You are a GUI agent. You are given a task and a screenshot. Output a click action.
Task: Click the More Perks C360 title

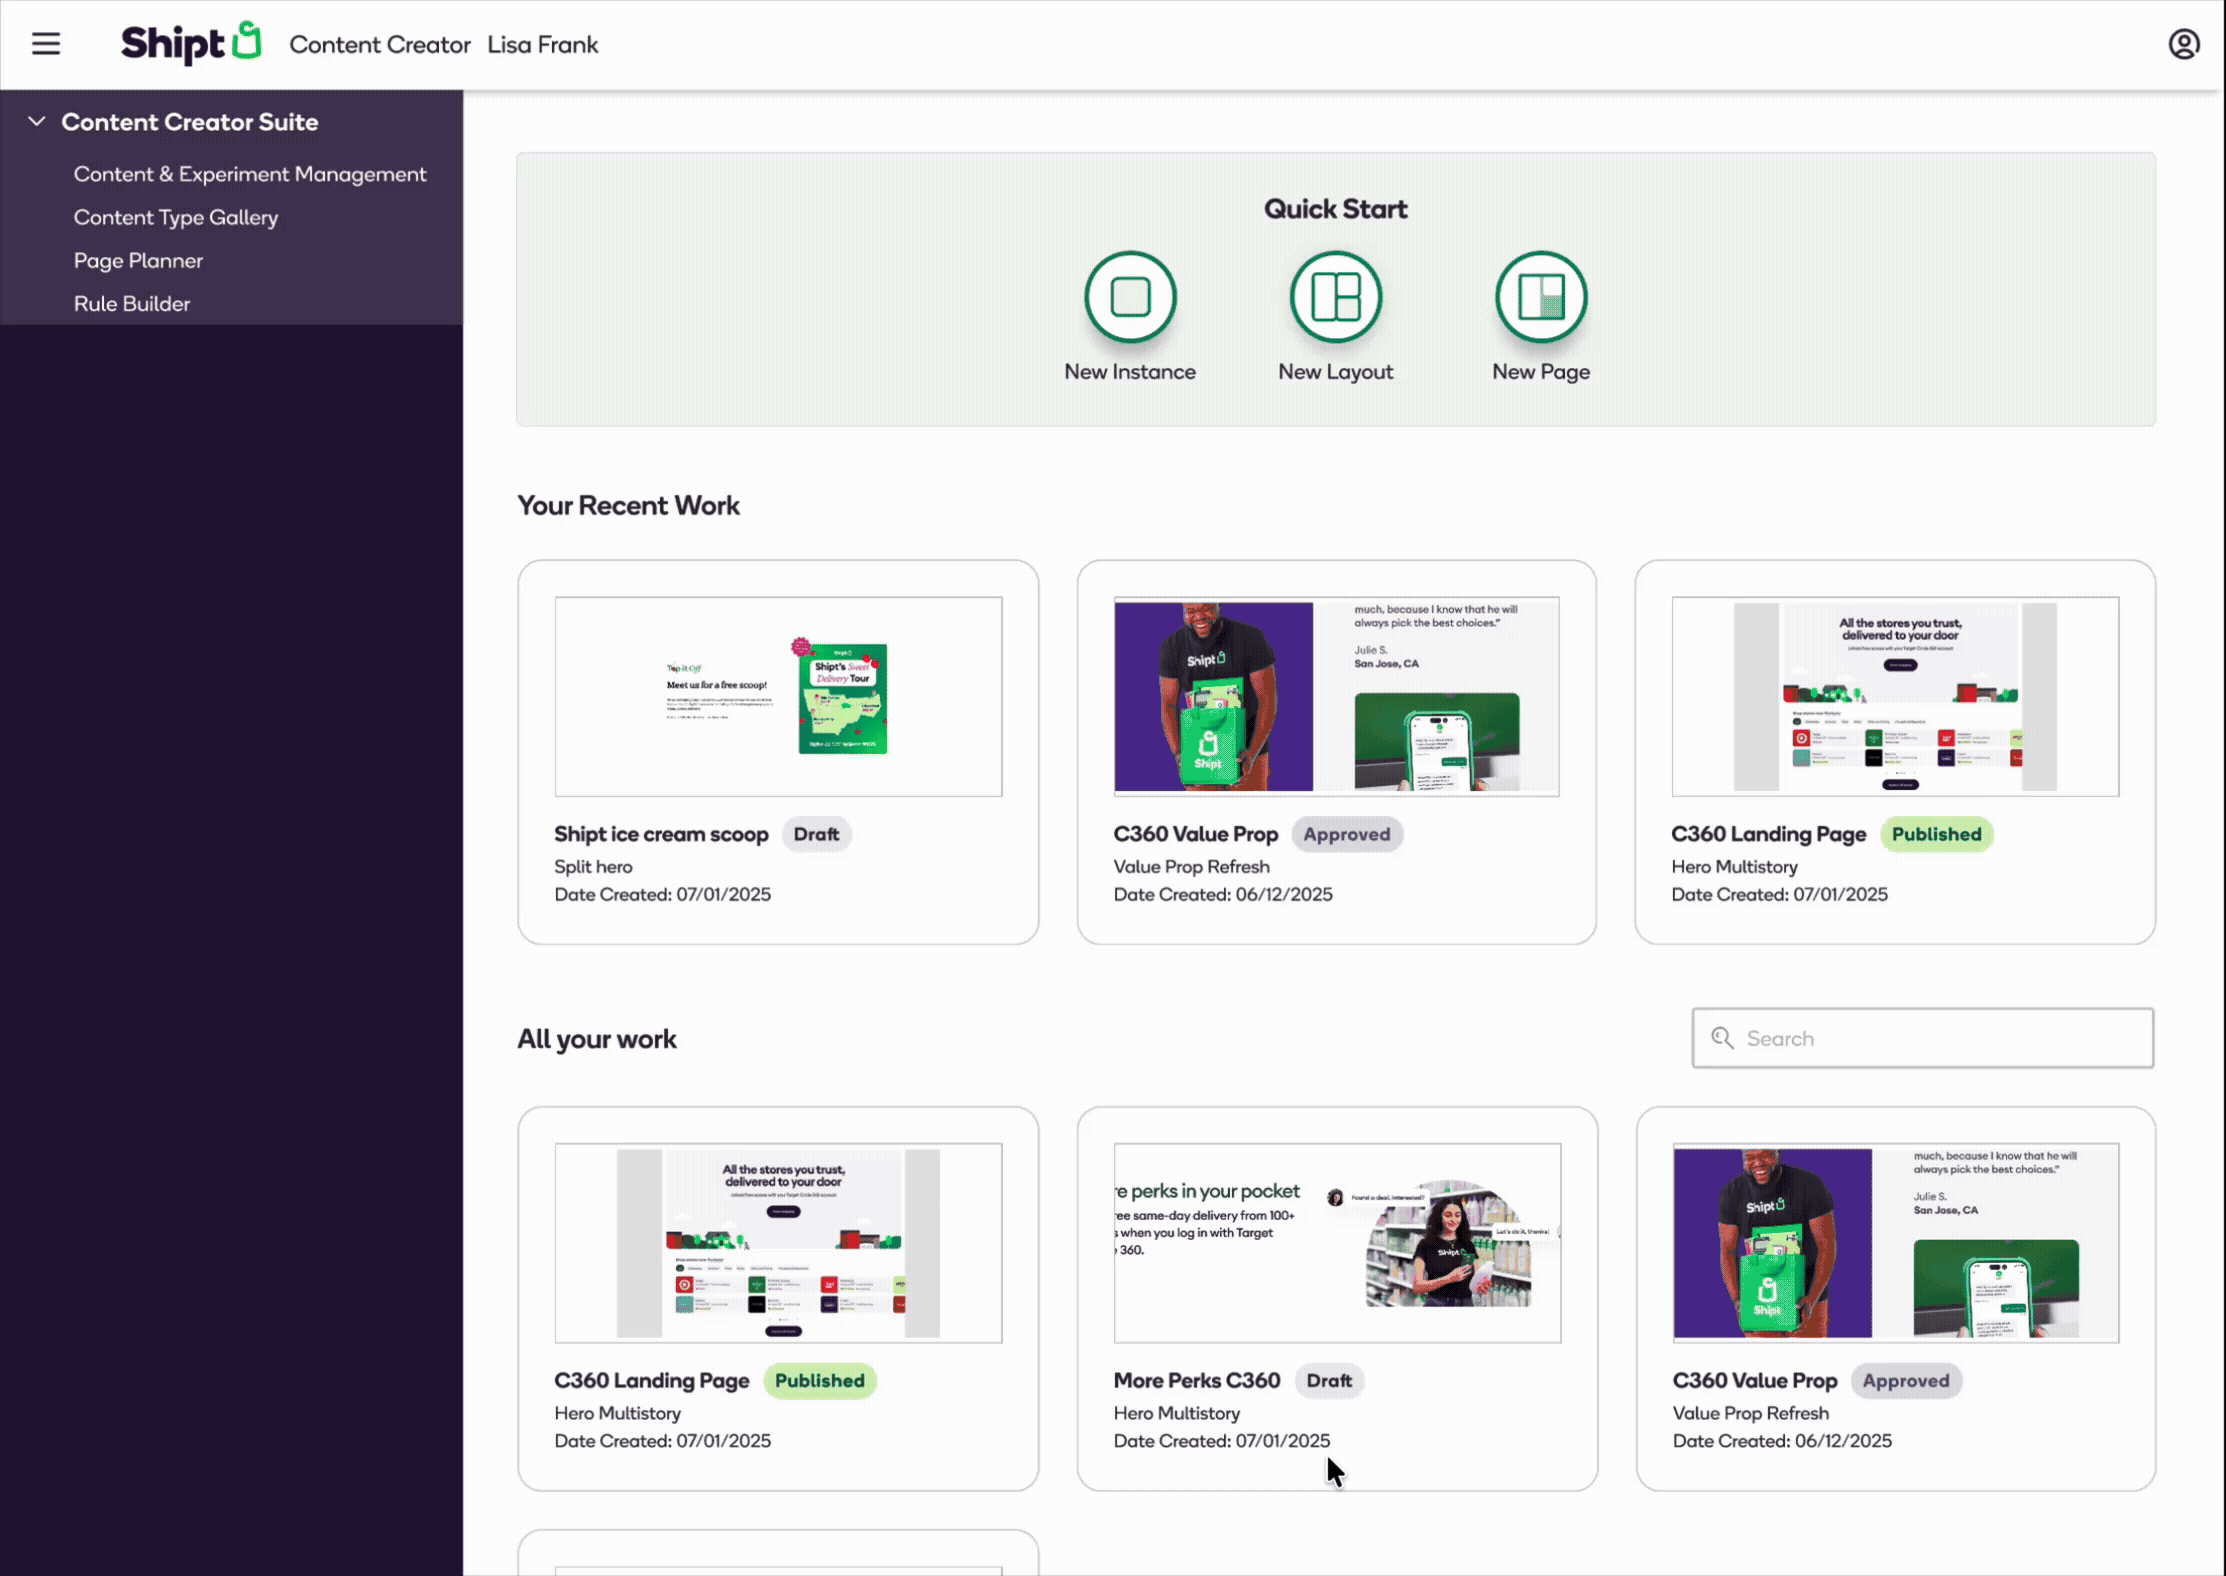click(x=1197, y=1380)
